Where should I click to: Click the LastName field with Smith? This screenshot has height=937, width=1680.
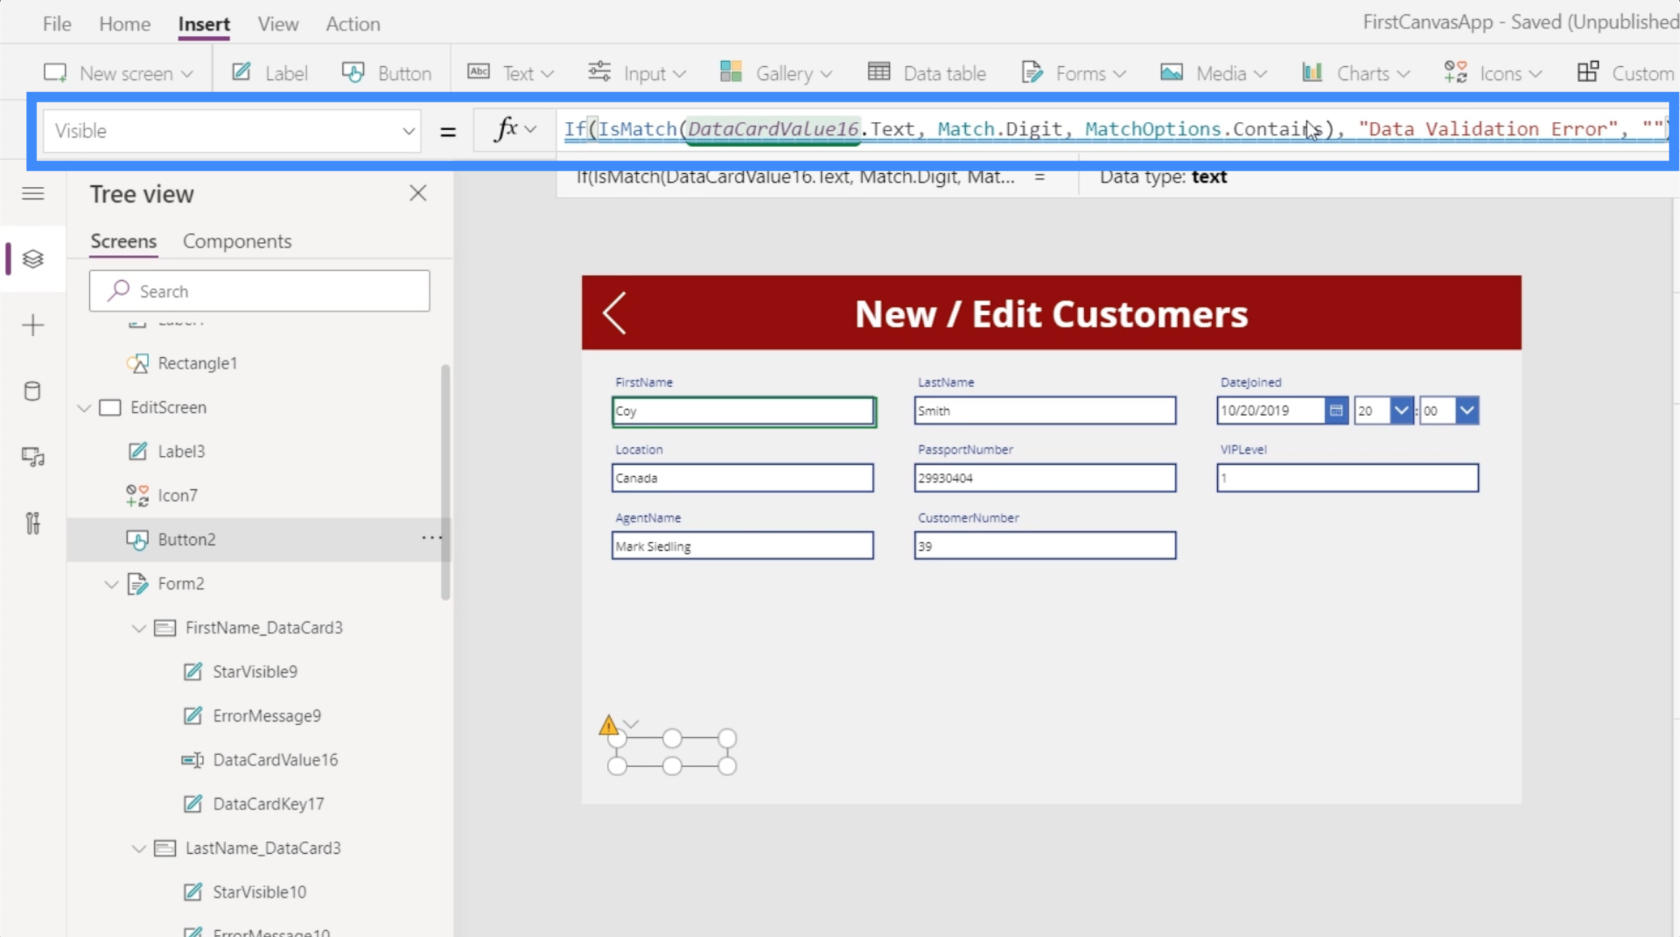(x=1045, y=410)
